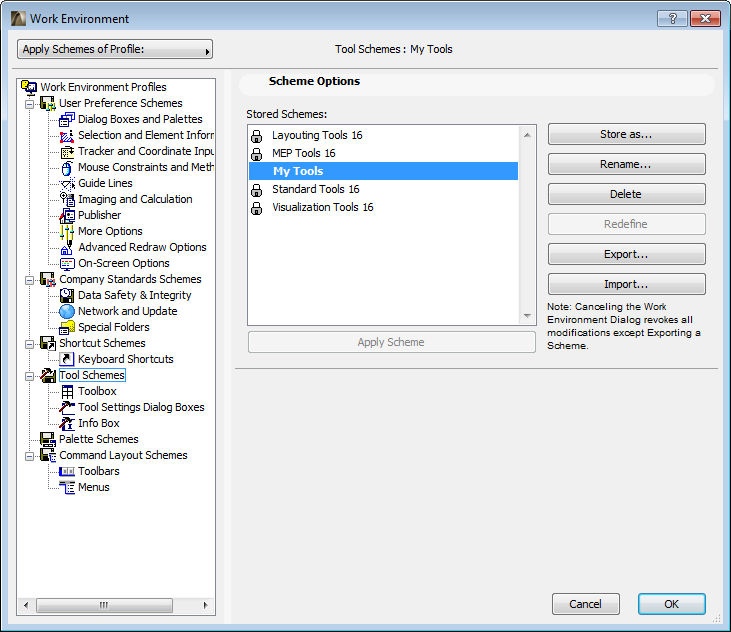Click the Menus icon in the tree
The image size is (731, 632).
(67, 488)
